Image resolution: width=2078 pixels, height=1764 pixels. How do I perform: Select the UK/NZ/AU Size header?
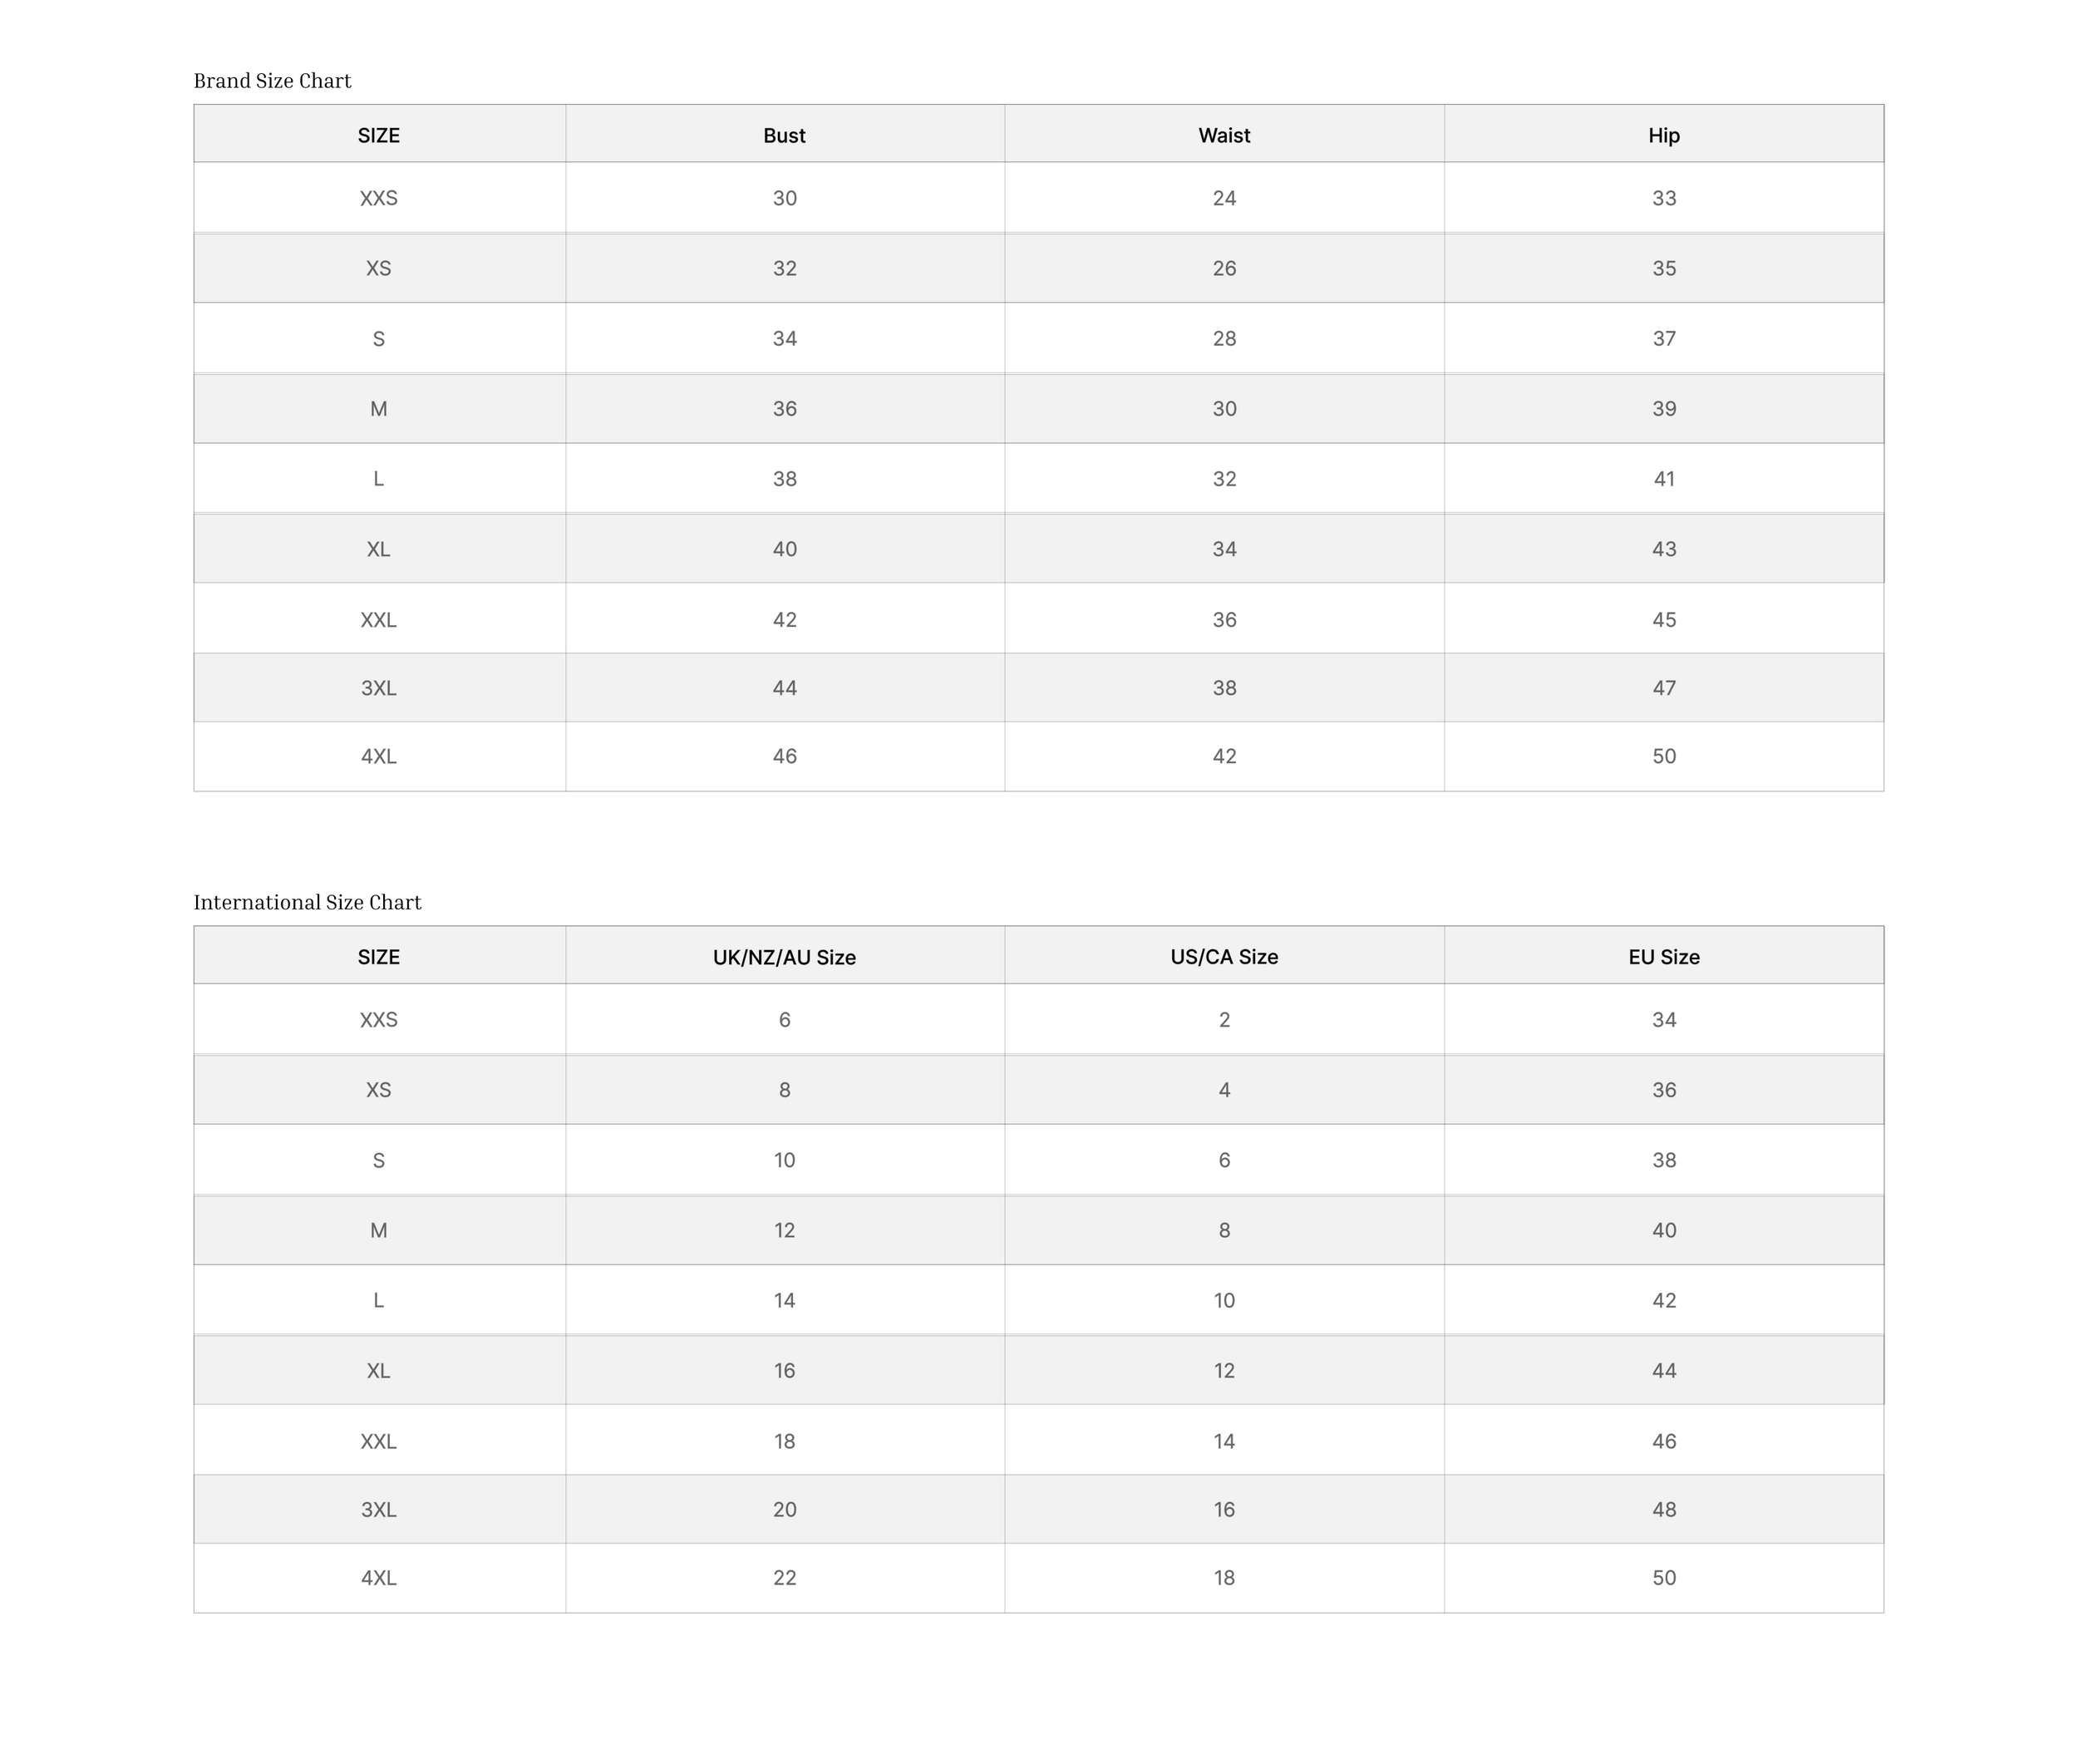point(784,957)
